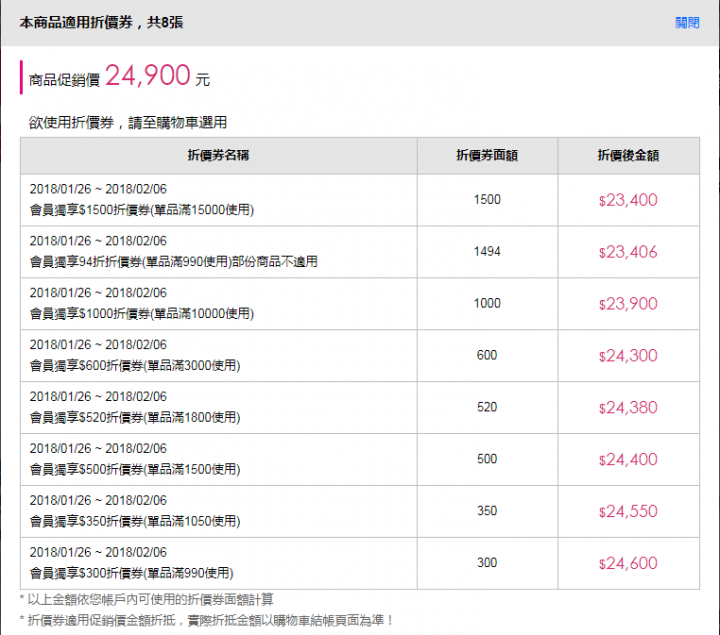Click the discounted price $24,380
Image resolution: width=720 pixels, height=635 pixels.
tap(628, 408)
